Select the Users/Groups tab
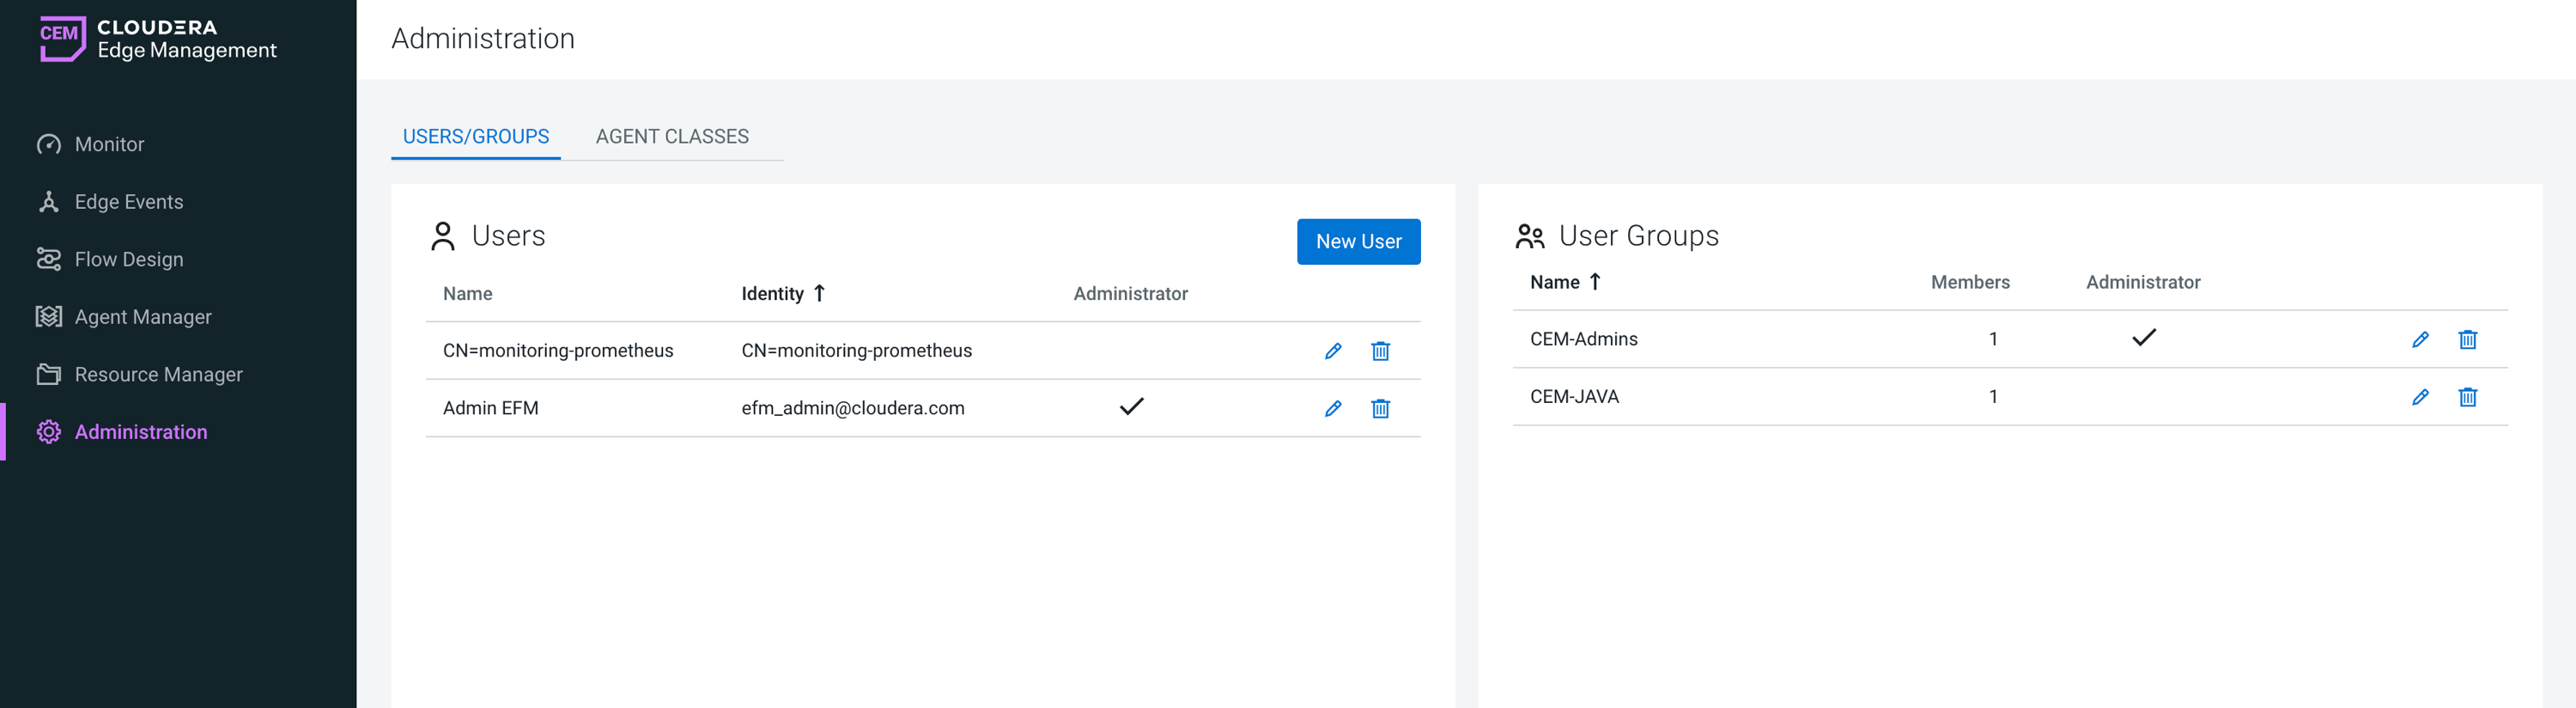The image size is (2576, 708). (x=475, y=137)
